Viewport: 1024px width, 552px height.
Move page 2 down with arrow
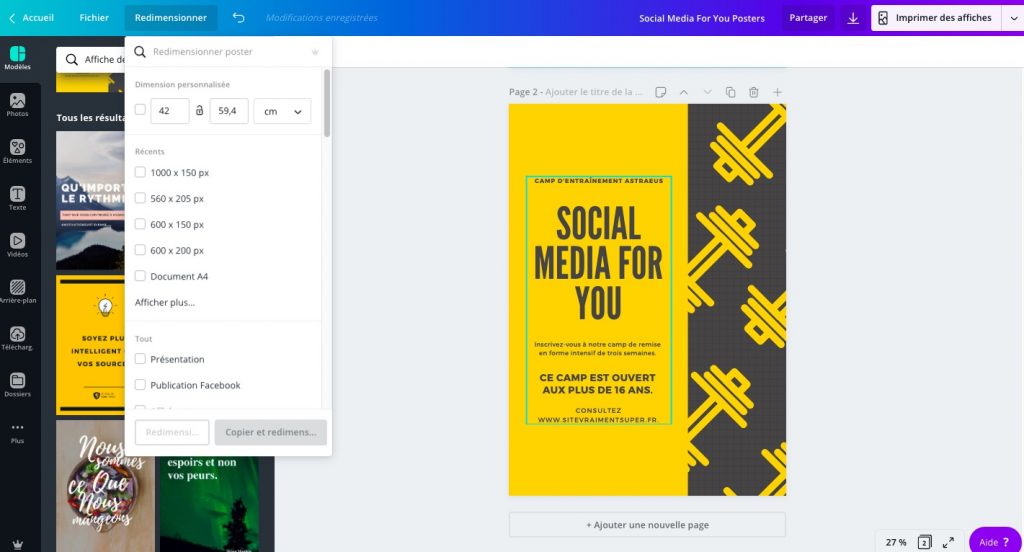[707, 92]
